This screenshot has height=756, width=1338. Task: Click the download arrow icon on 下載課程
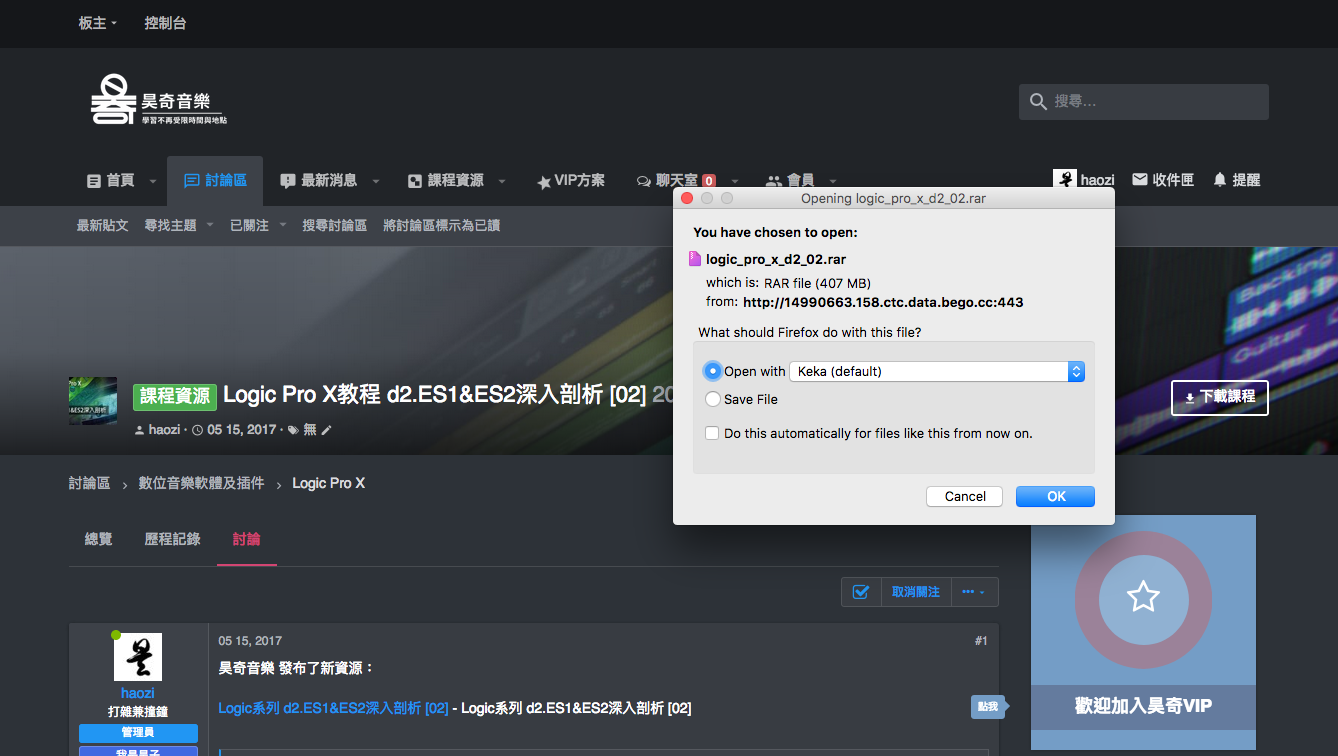click(1189, 398)
